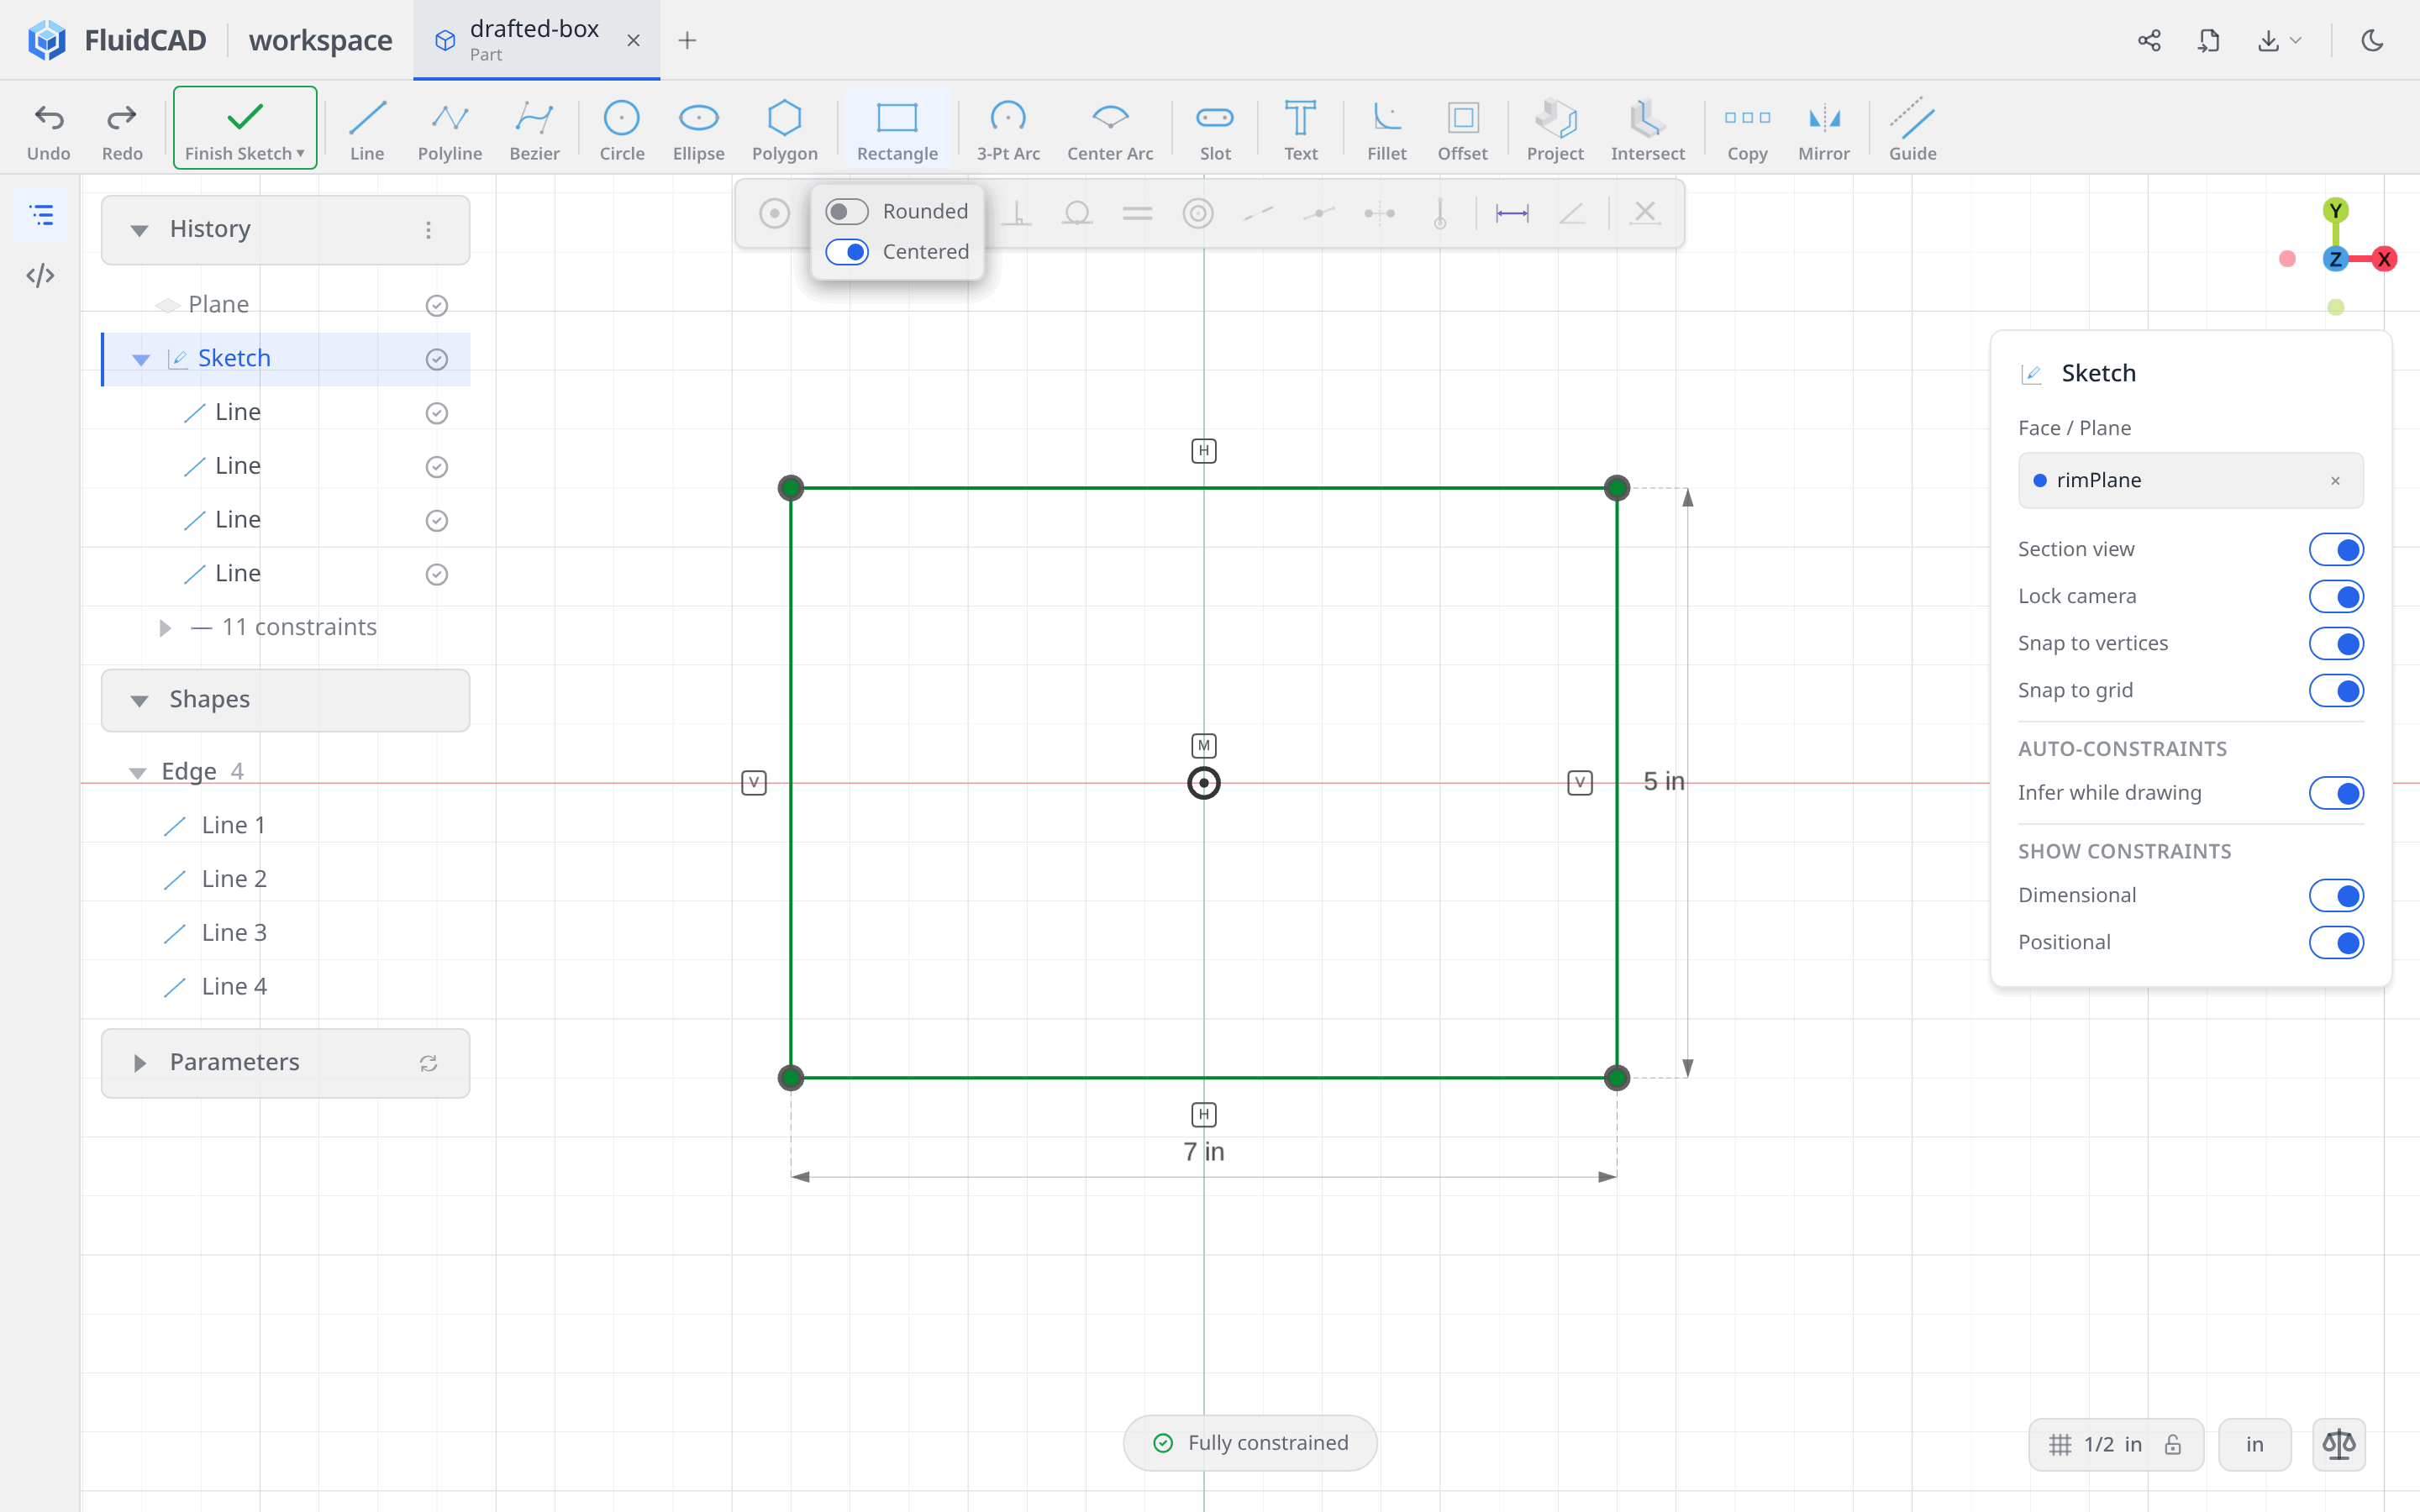Choose the Bezier curve tool
The height and width of the screenshot is (1512, 2420).
point(534,129)
